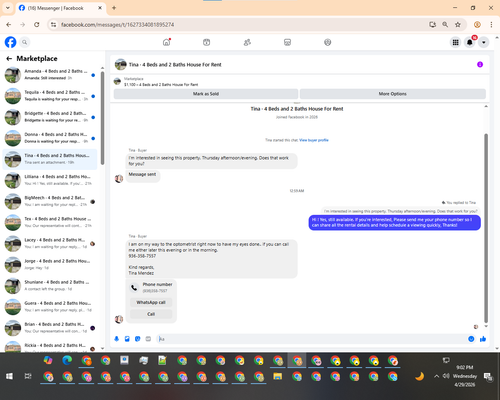
Task: Open Liliana's conversation in the list
Action: tap(50, 180)
